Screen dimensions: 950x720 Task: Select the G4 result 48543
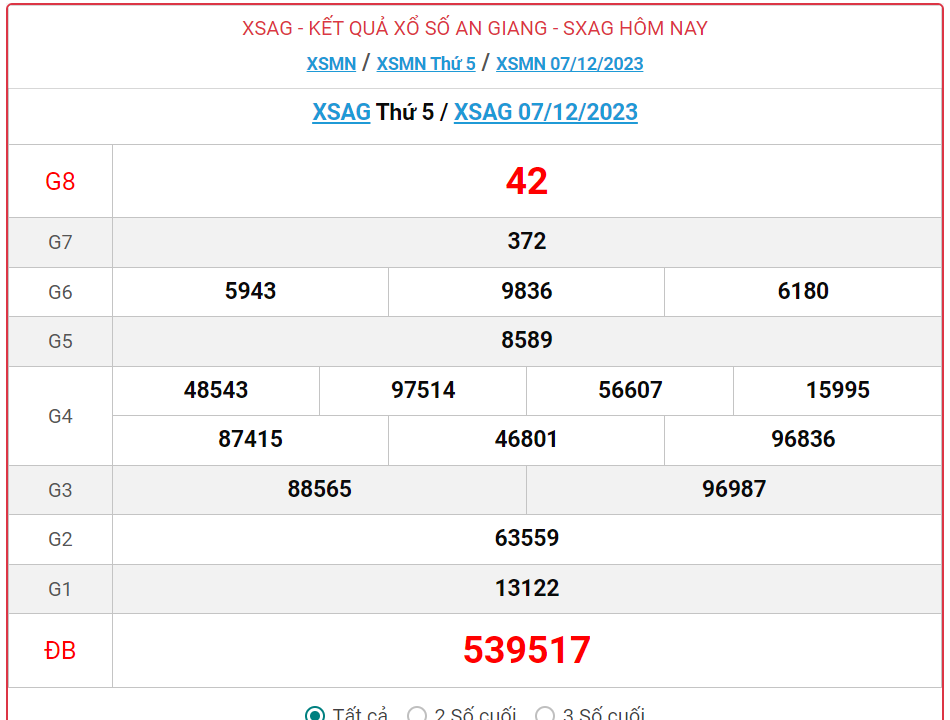tap(216, 390)
